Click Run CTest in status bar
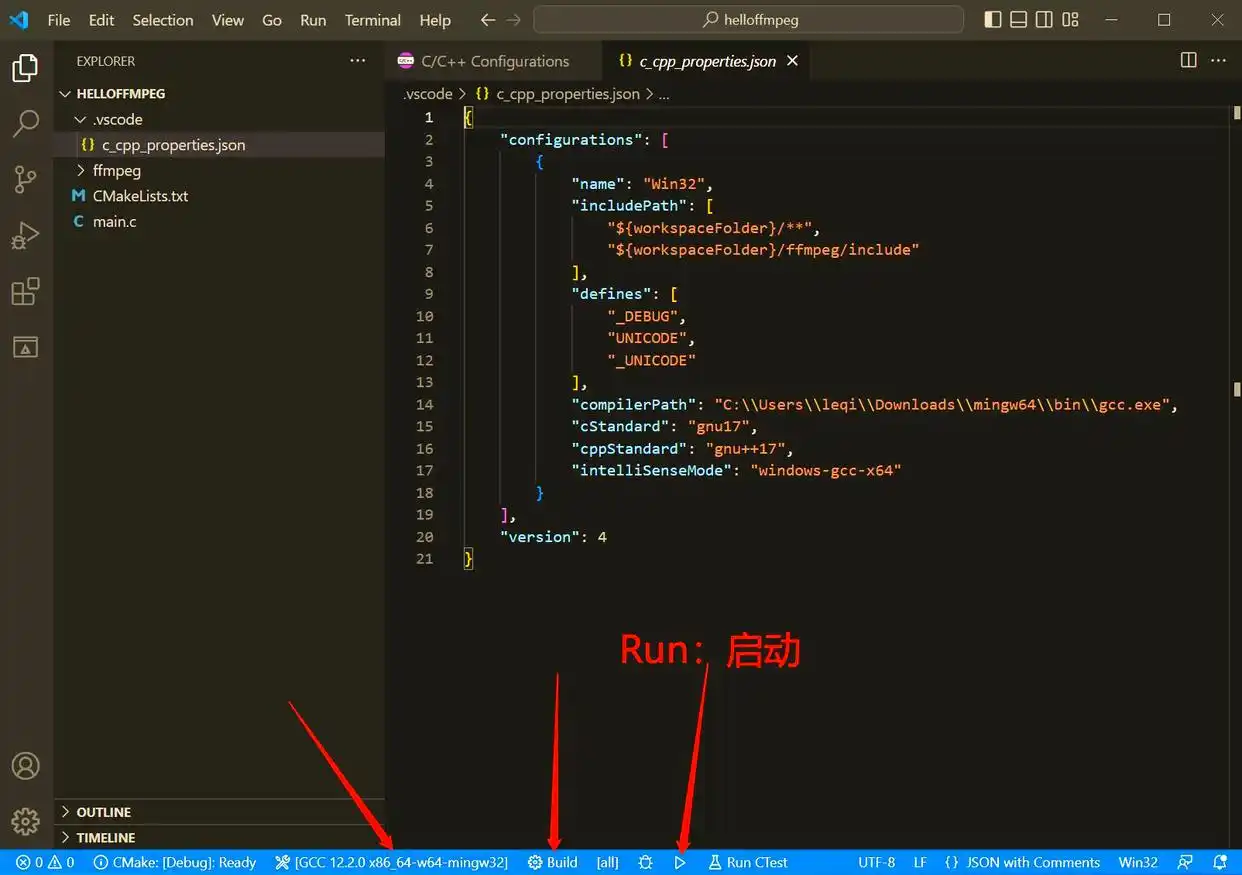This screenshot has height=875, width=1242. click(748, 862)
